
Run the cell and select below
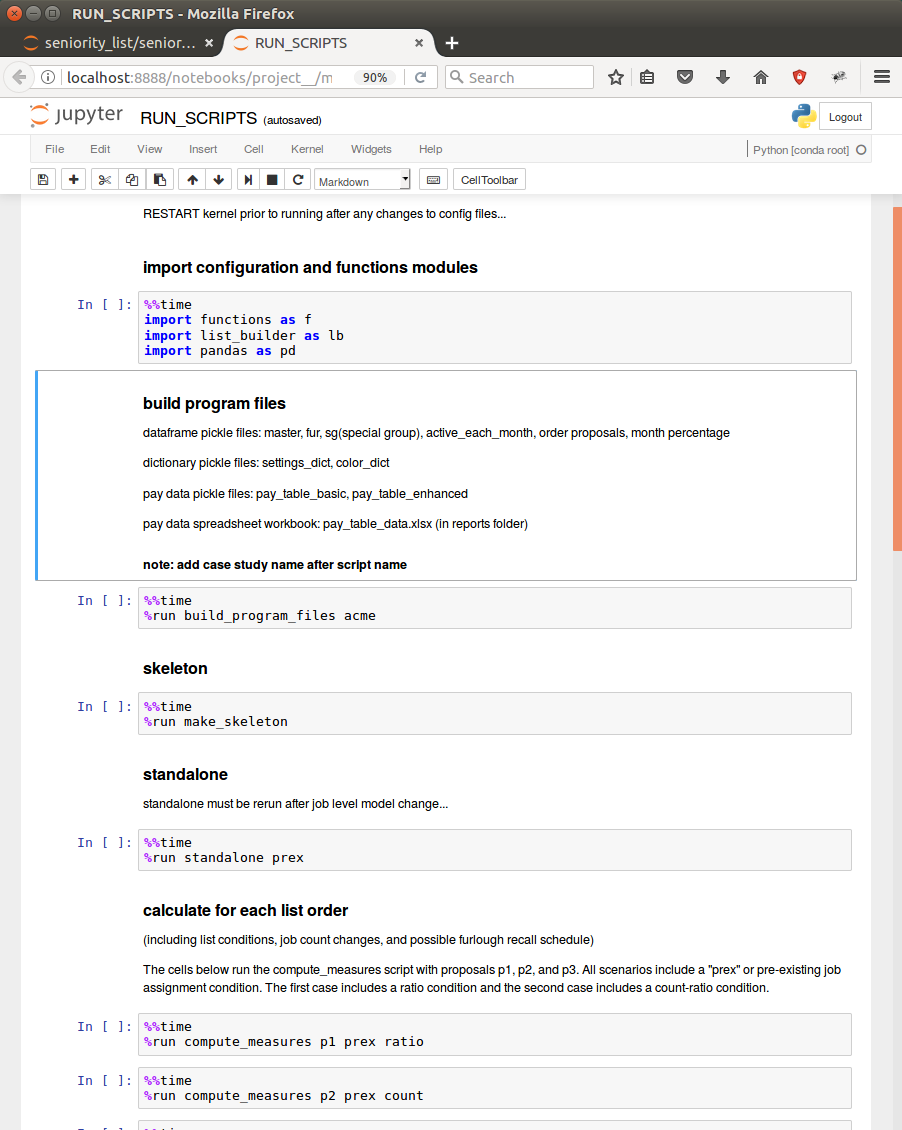(x=248, y=180)
